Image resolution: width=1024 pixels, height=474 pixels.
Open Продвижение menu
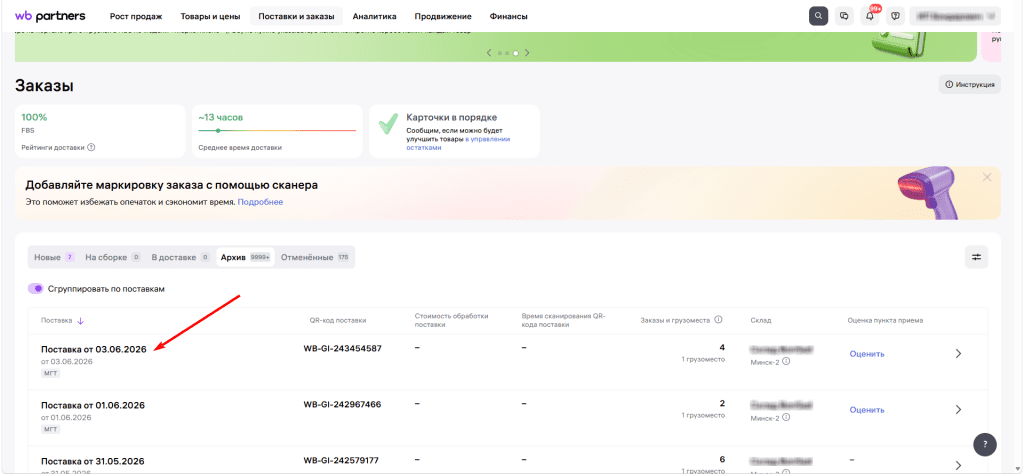coord(442,16)
